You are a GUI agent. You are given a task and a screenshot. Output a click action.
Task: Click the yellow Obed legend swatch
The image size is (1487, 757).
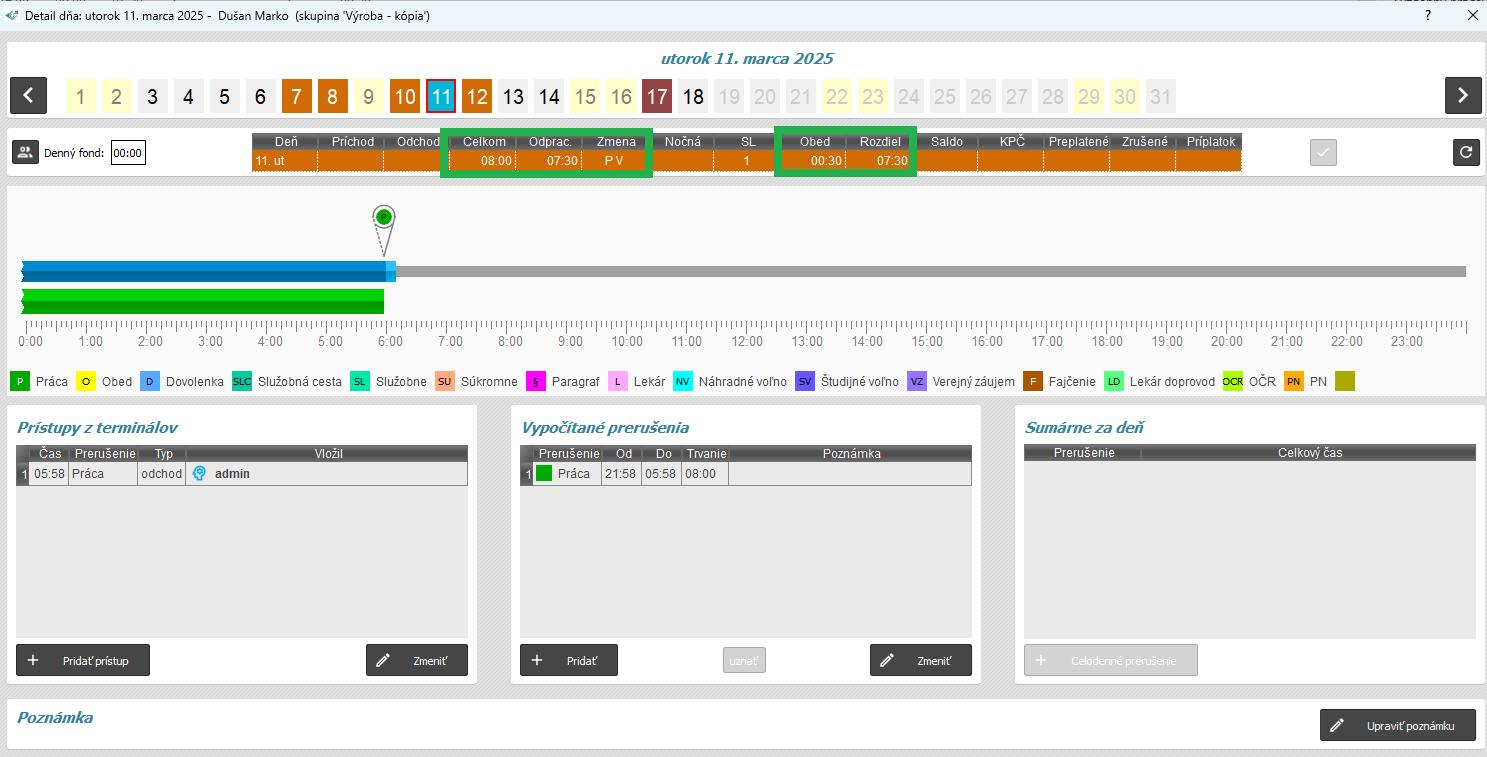click(87, 381)
